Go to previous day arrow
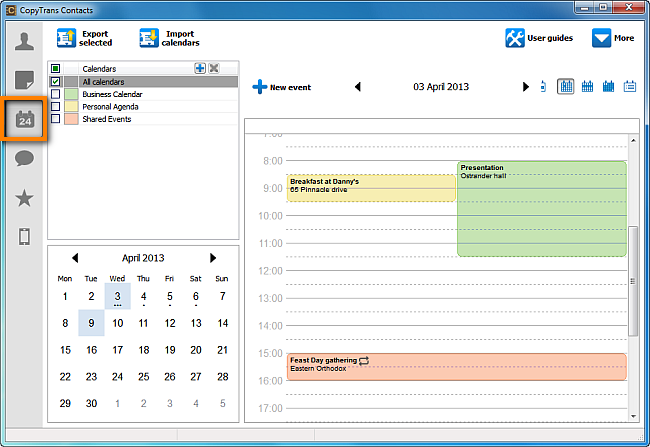The height and width of the screenshot is (447, 650). [358, 87]
